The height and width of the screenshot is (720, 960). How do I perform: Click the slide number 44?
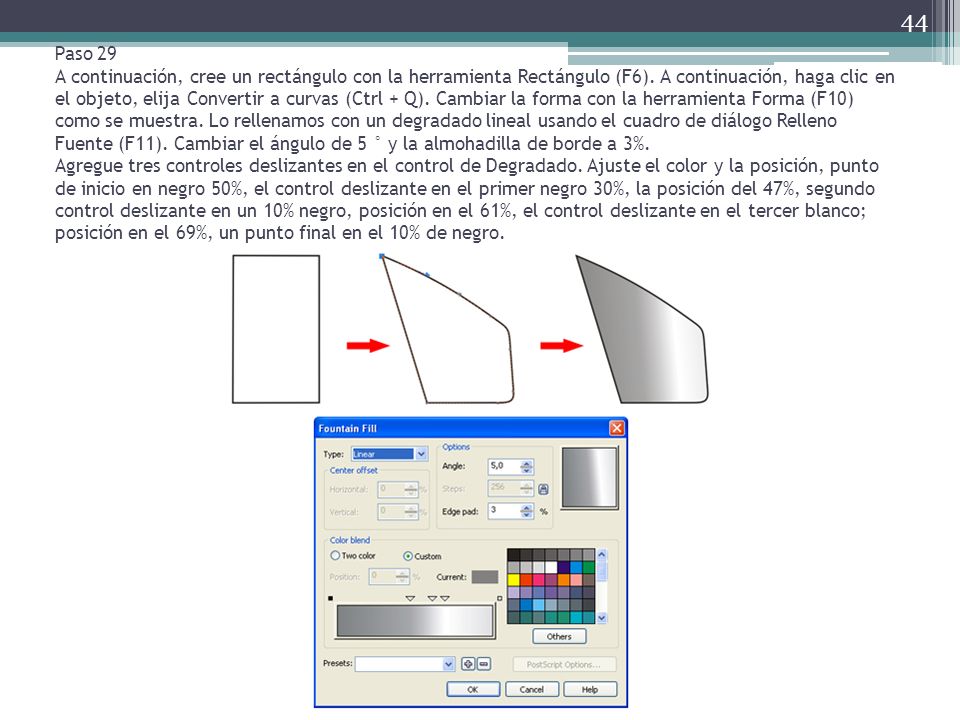(914, 23)
